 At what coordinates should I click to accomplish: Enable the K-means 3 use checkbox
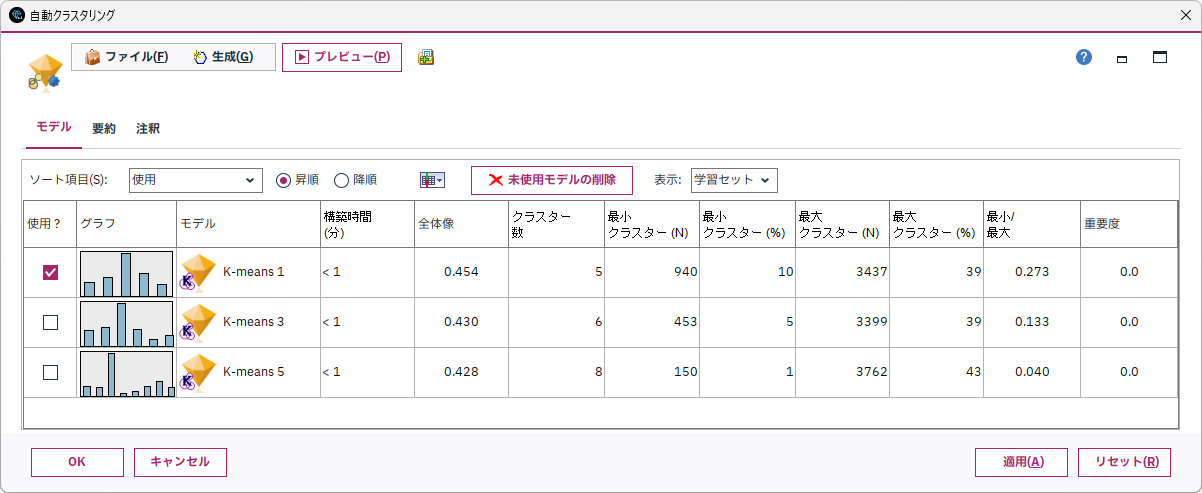(x=50, y=322)
